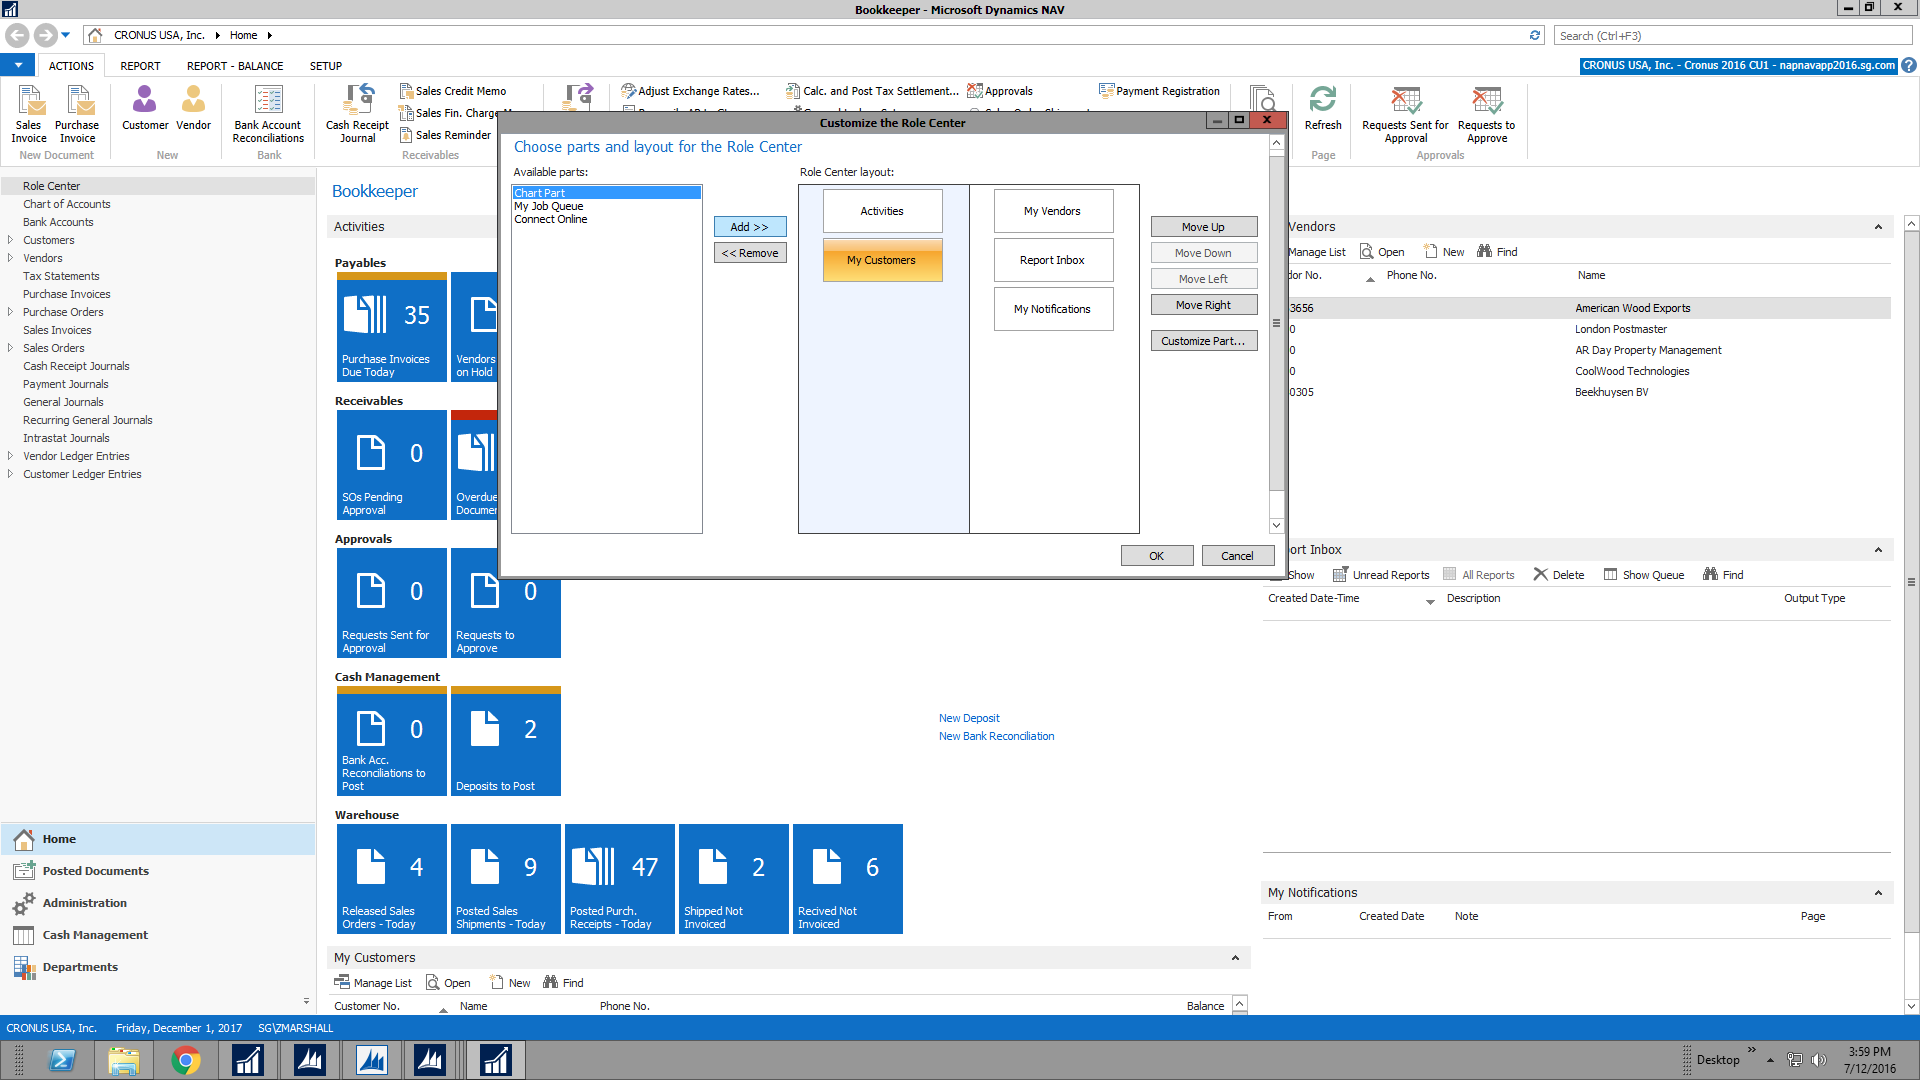Open the REPORT ribbon tab
The image size is (1920, 1080).
coord(140,66)
